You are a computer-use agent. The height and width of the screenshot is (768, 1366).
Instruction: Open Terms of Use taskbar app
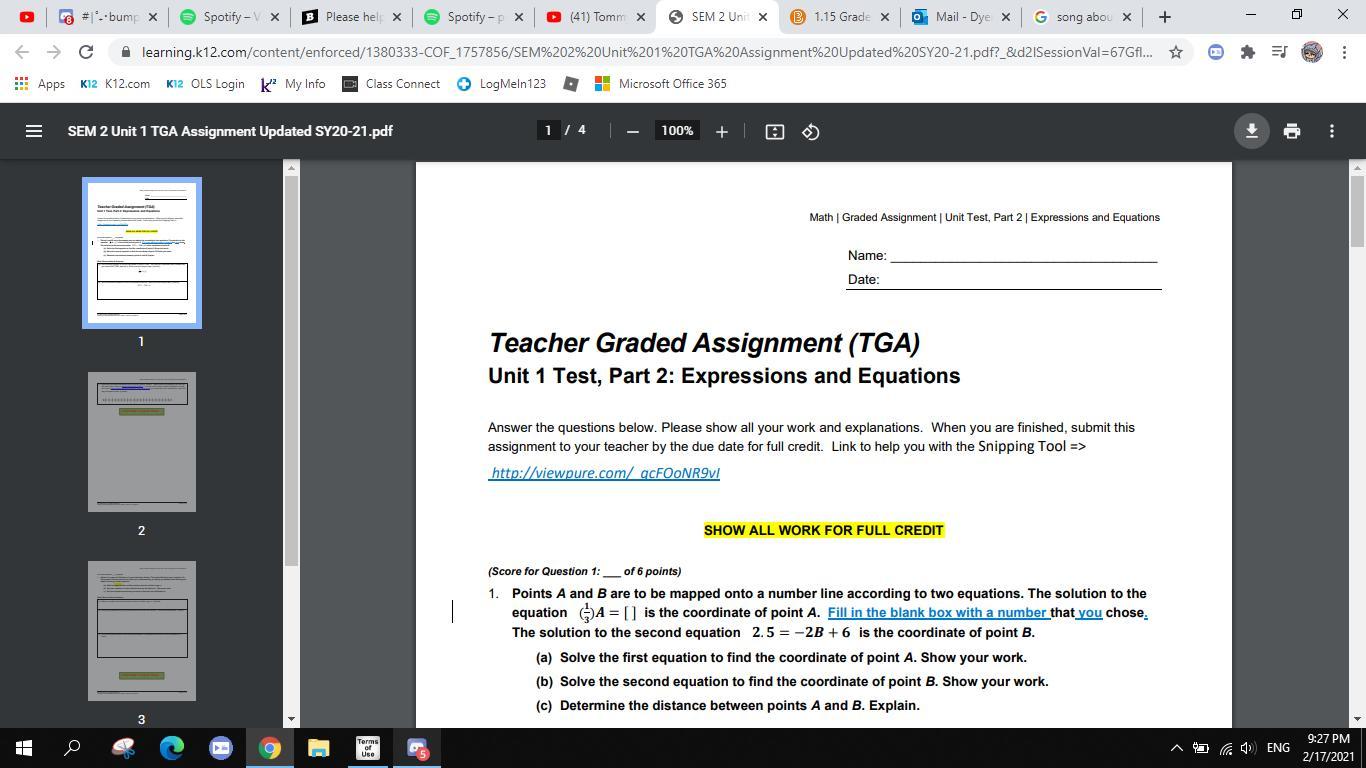(368, 748)
